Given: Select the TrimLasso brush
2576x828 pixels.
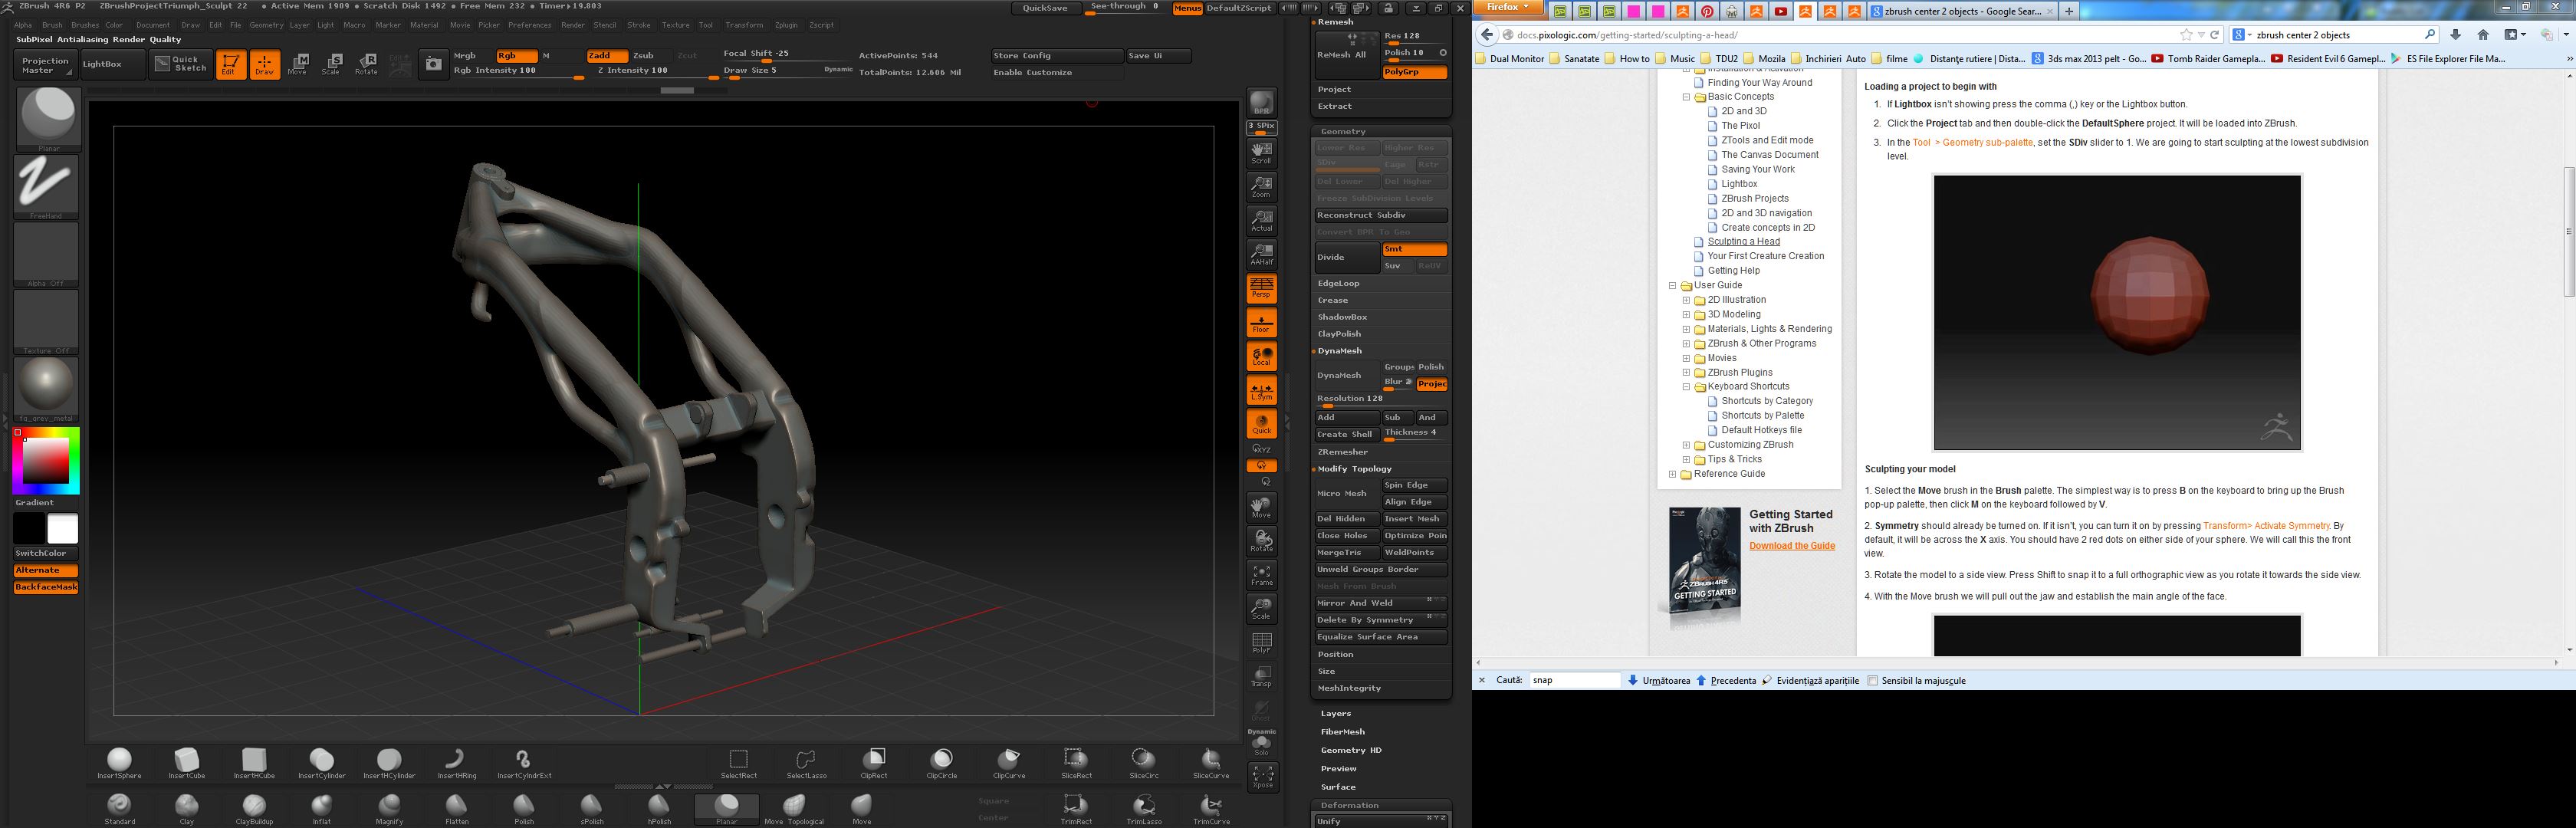Looking at the screenshot, I should [1144, 809].
